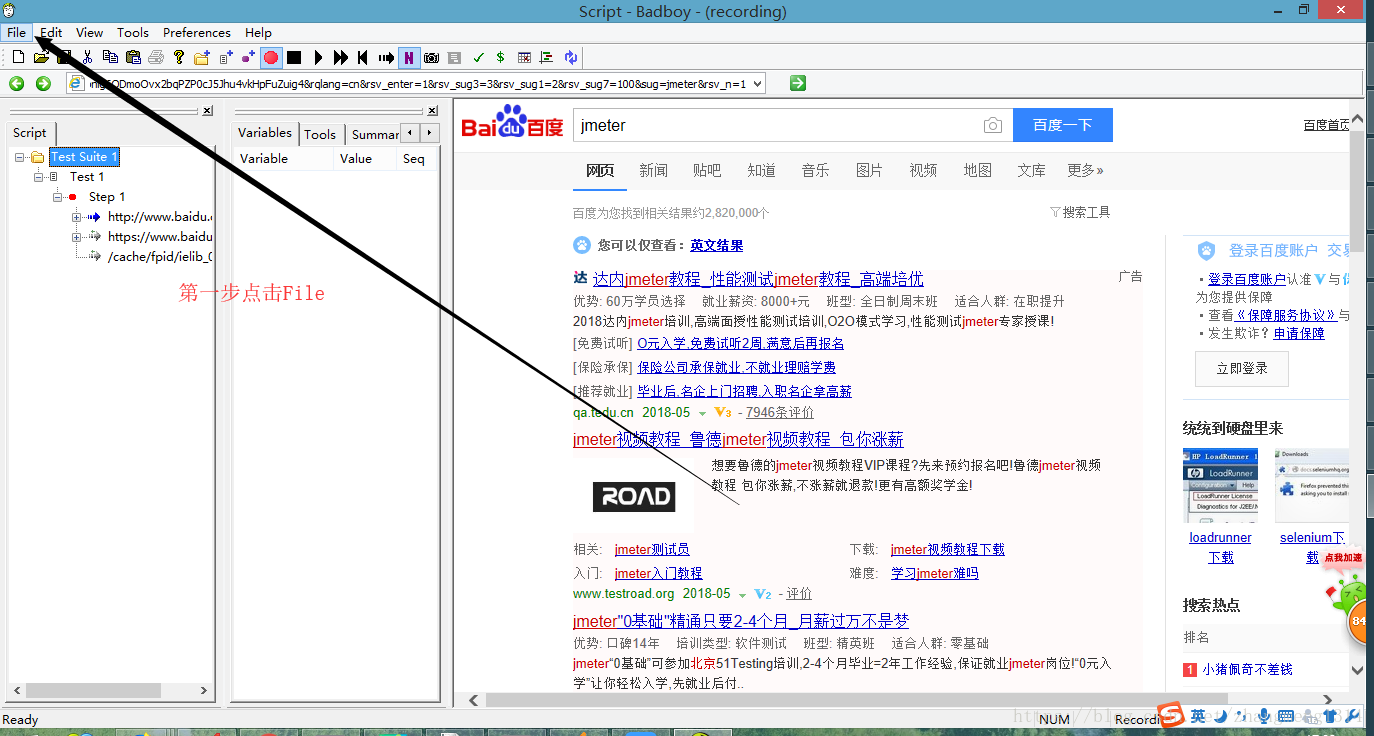1374x736 pixels.
Task: Click the green Go arrow after the URL bar
Action: (x=797, y=83)
